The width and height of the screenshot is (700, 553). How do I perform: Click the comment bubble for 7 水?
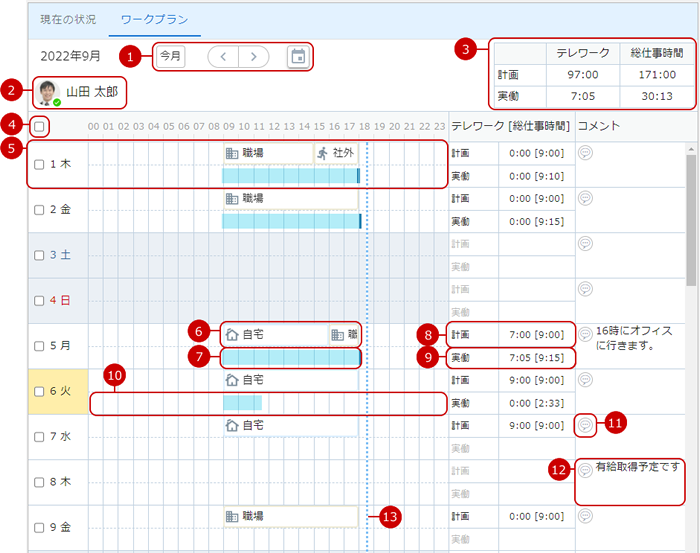pyautogui.click(x=586, y=425)
